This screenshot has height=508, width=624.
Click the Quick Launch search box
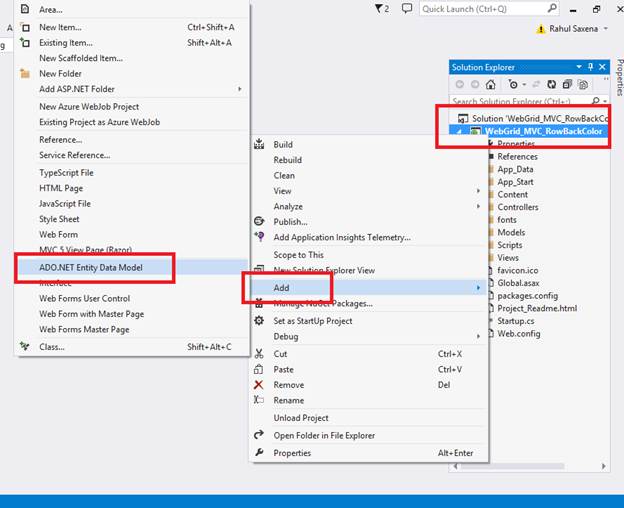(x=489, y=9)
